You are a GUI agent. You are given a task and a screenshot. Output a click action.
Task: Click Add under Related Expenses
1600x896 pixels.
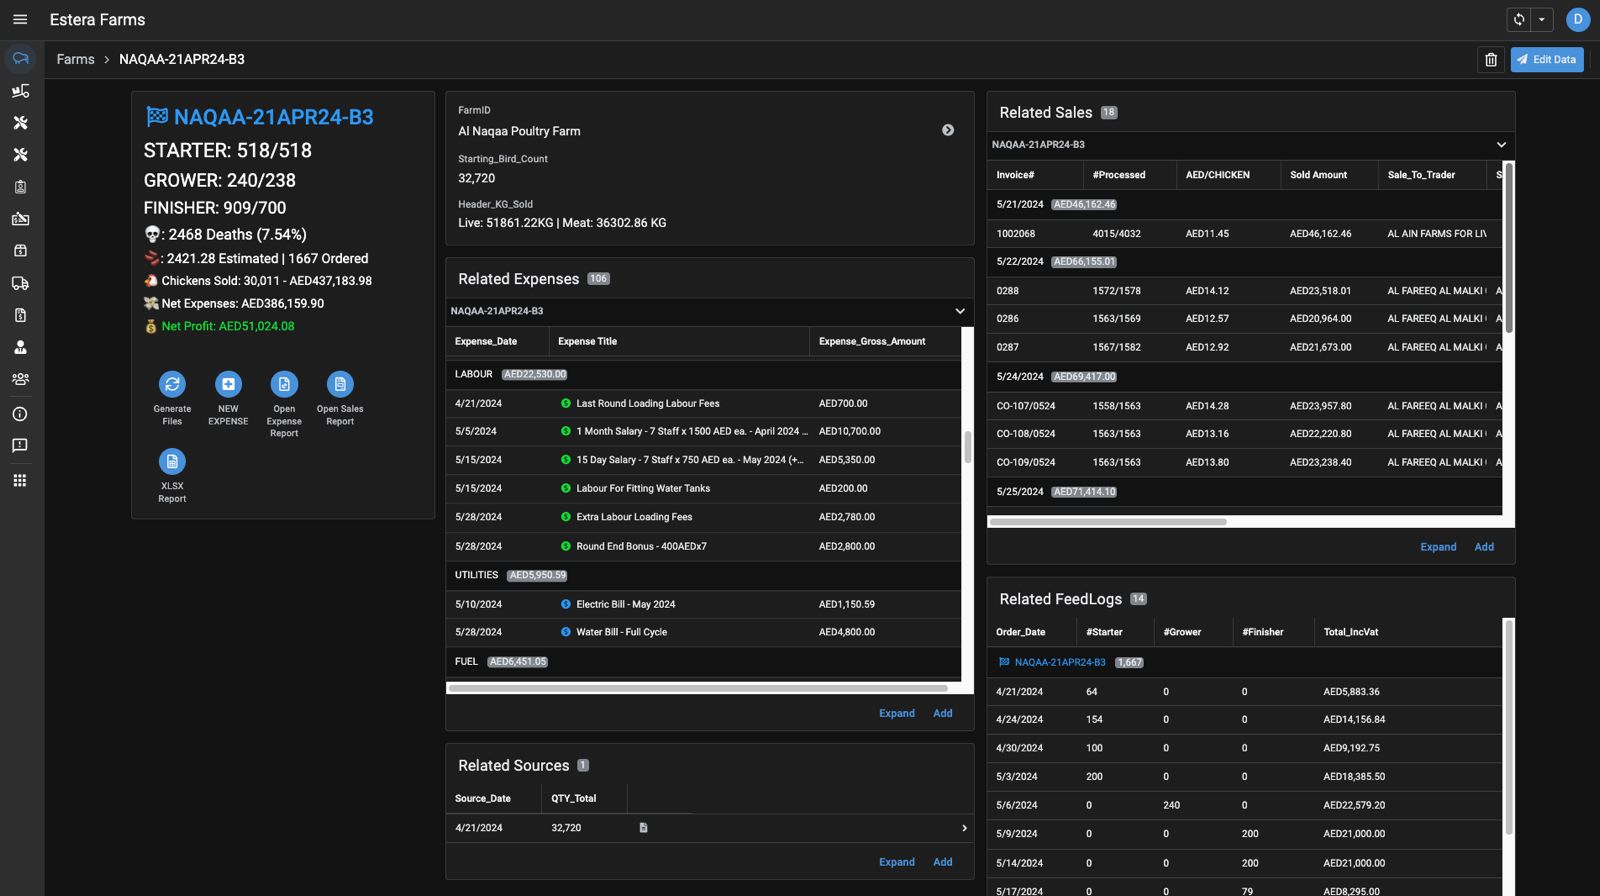click(943, 714)
